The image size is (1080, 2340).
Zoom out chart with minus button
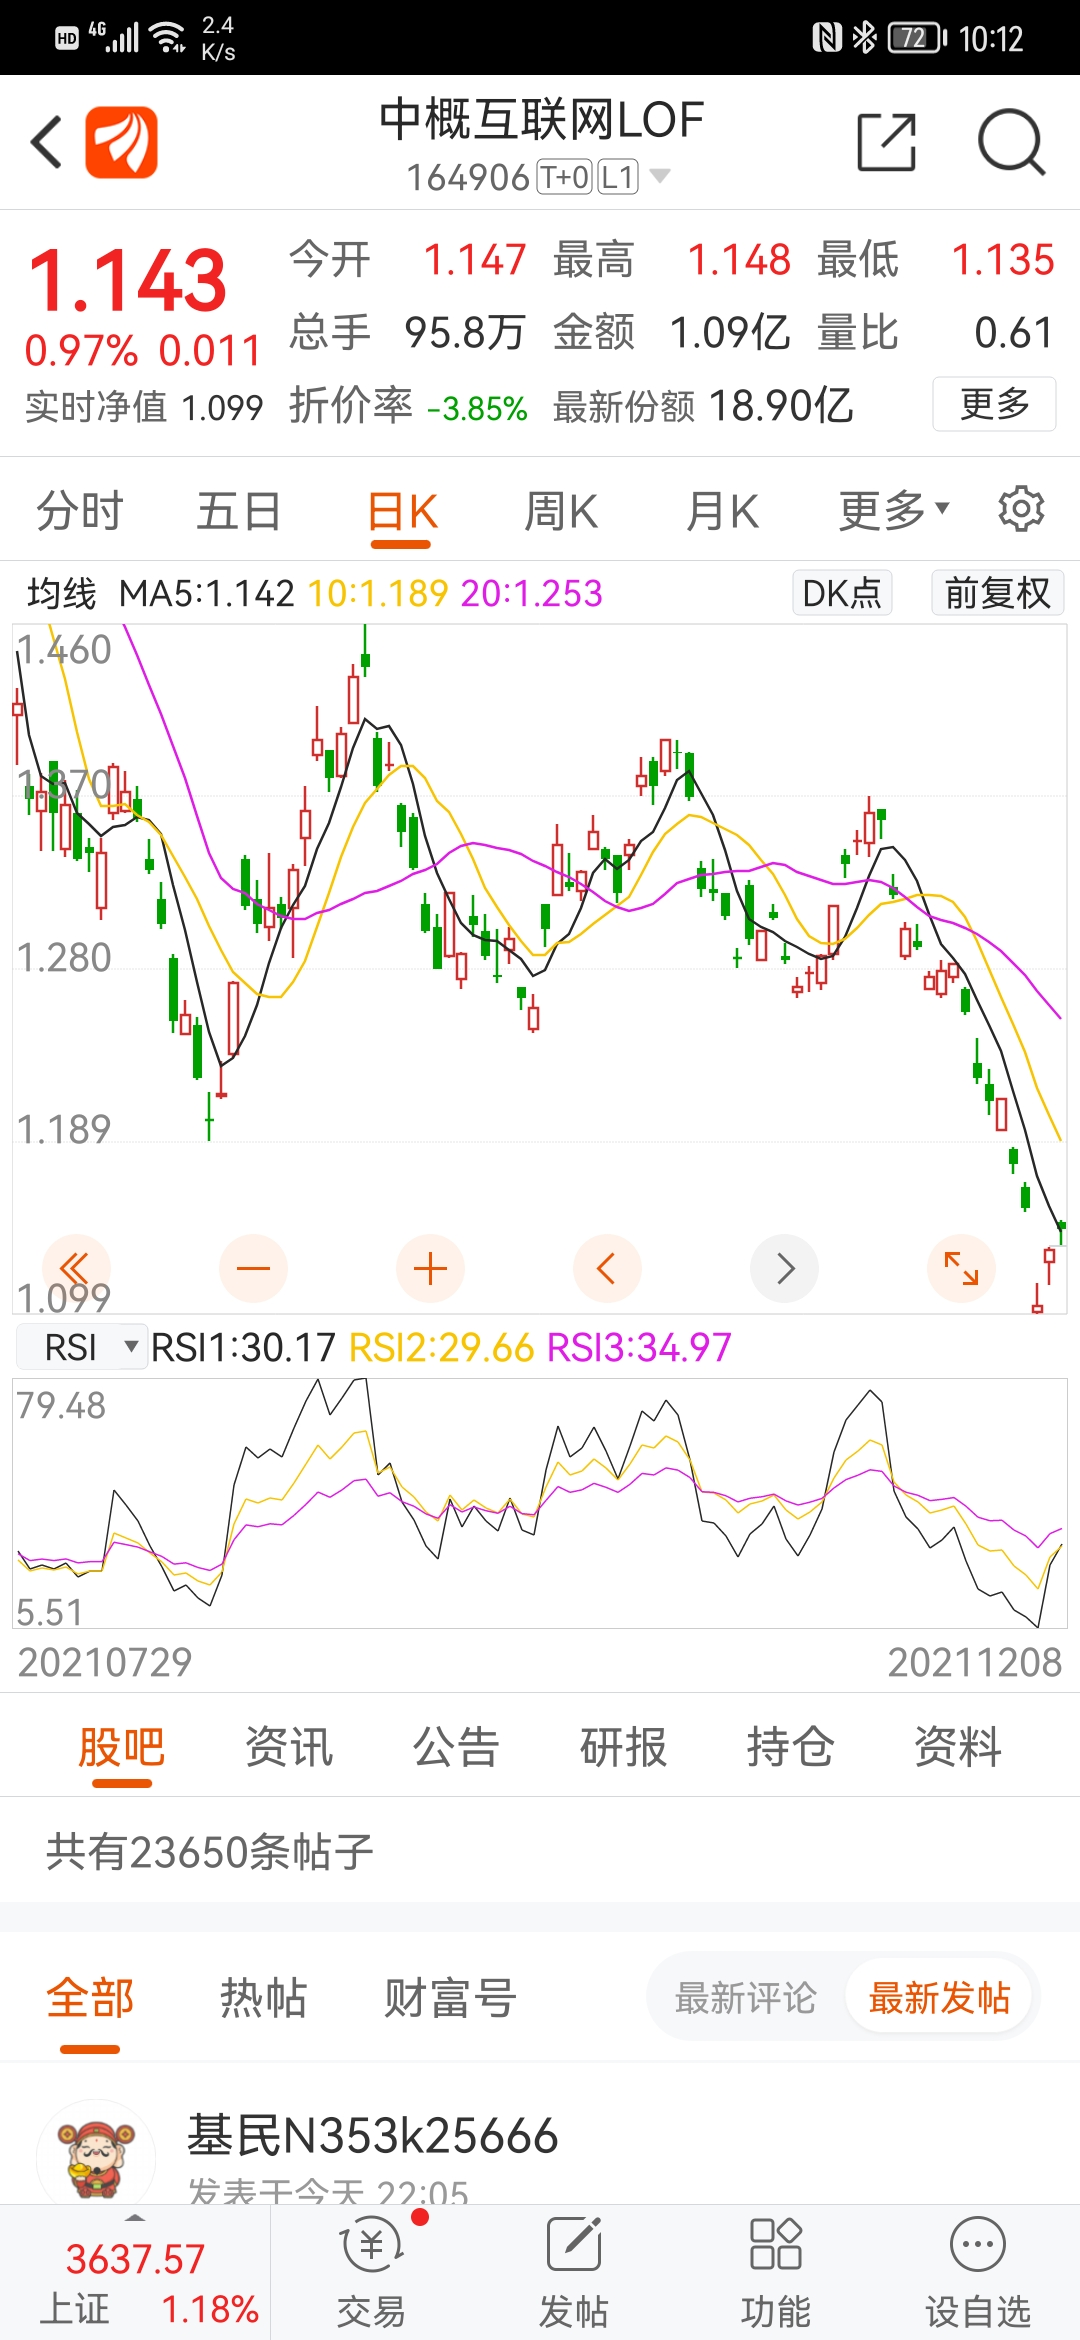253,1268
